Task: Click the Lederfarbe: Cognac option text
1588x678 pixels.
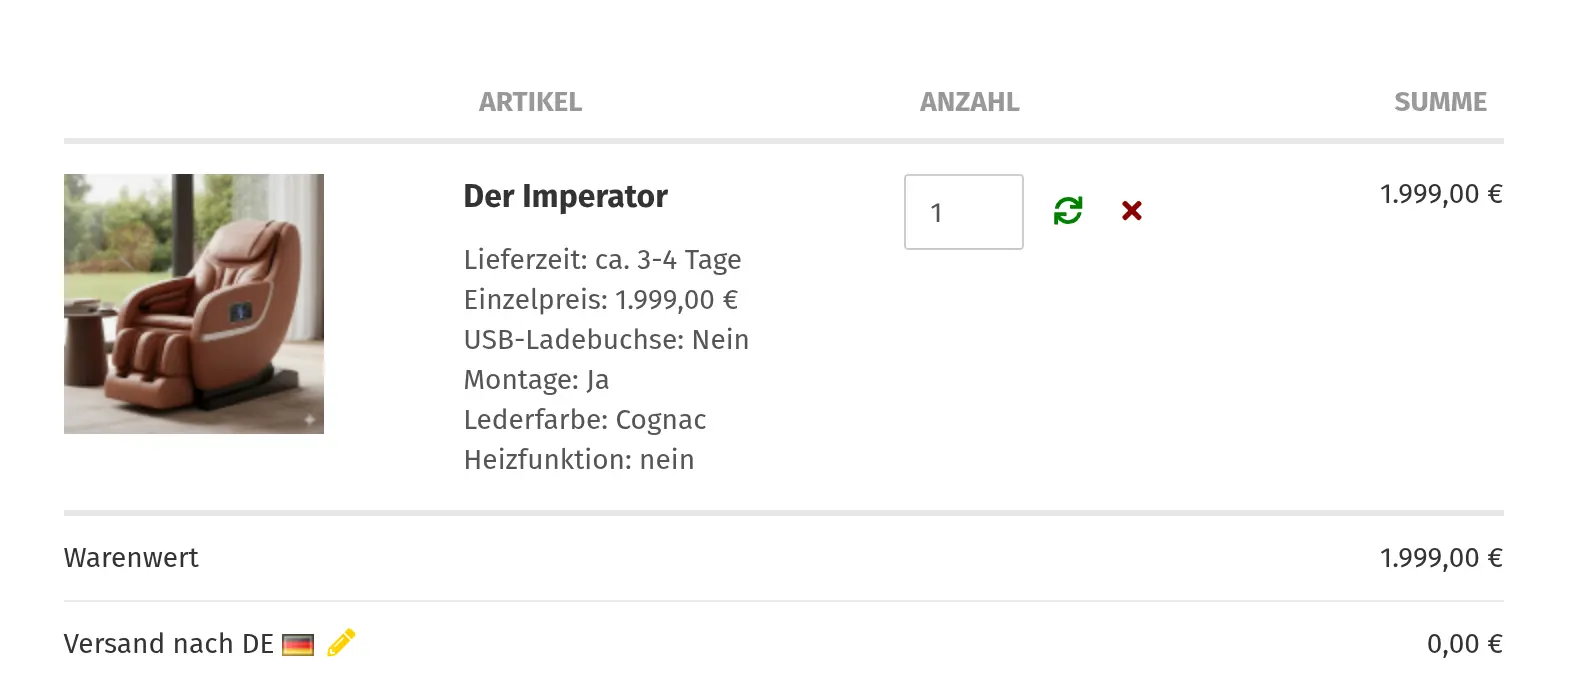Action: (x=585, y=420)
